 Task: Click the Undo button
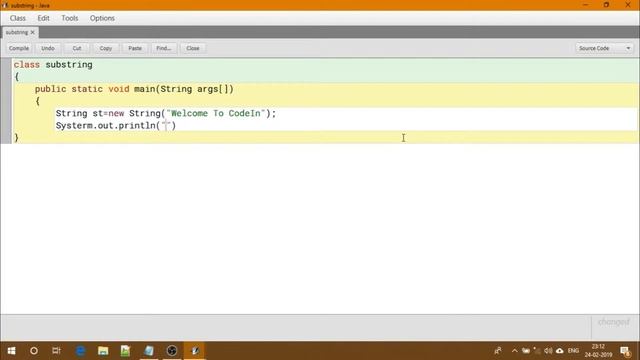click(x=48, y=48)
